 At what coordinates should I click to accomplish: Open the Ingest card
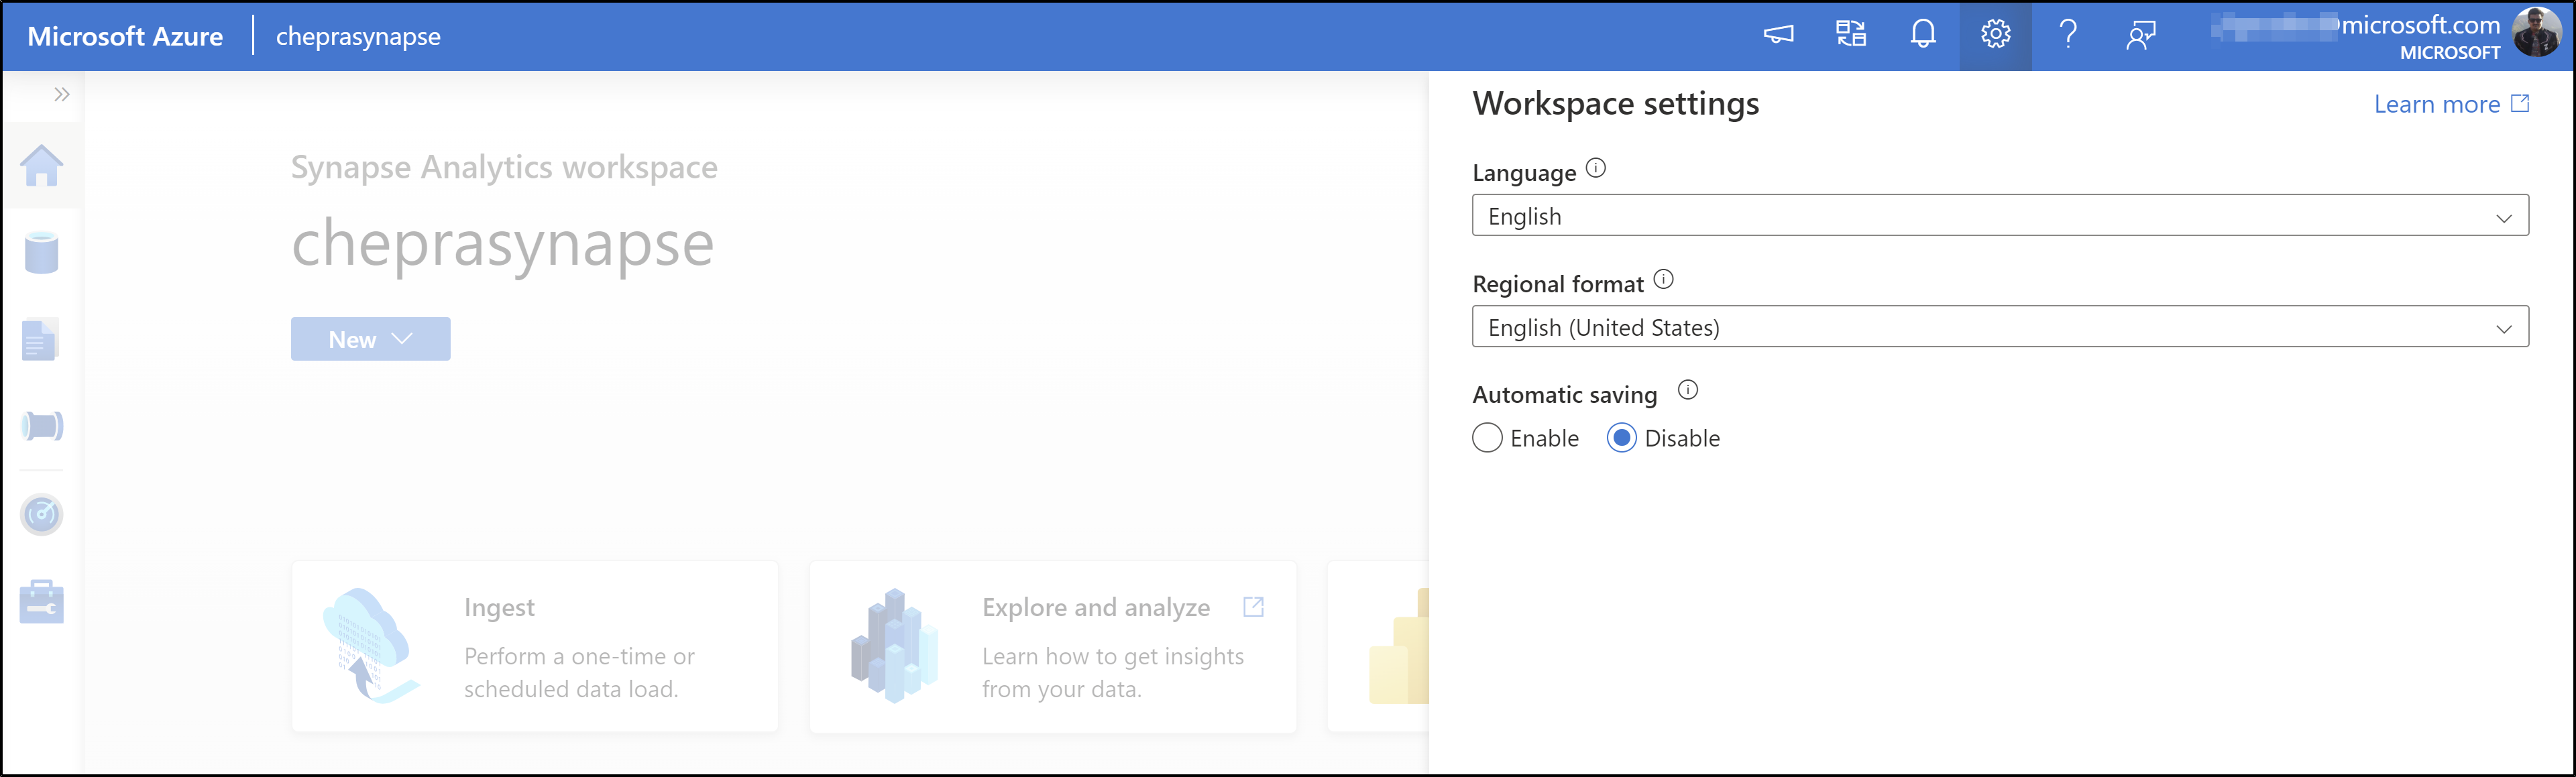tap(535, 647)
